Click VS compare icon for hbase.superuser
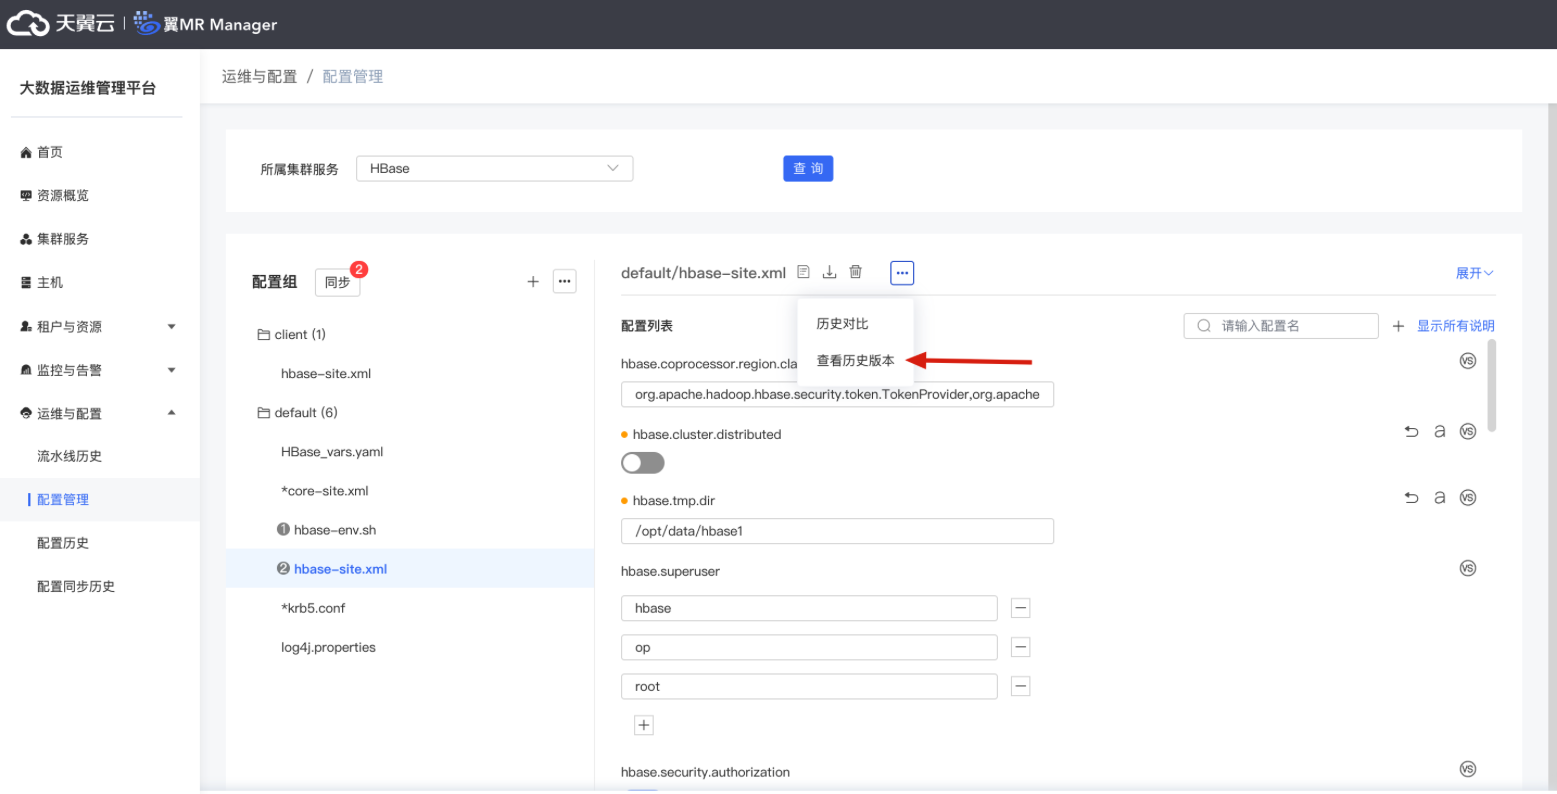 (1468, 568)
